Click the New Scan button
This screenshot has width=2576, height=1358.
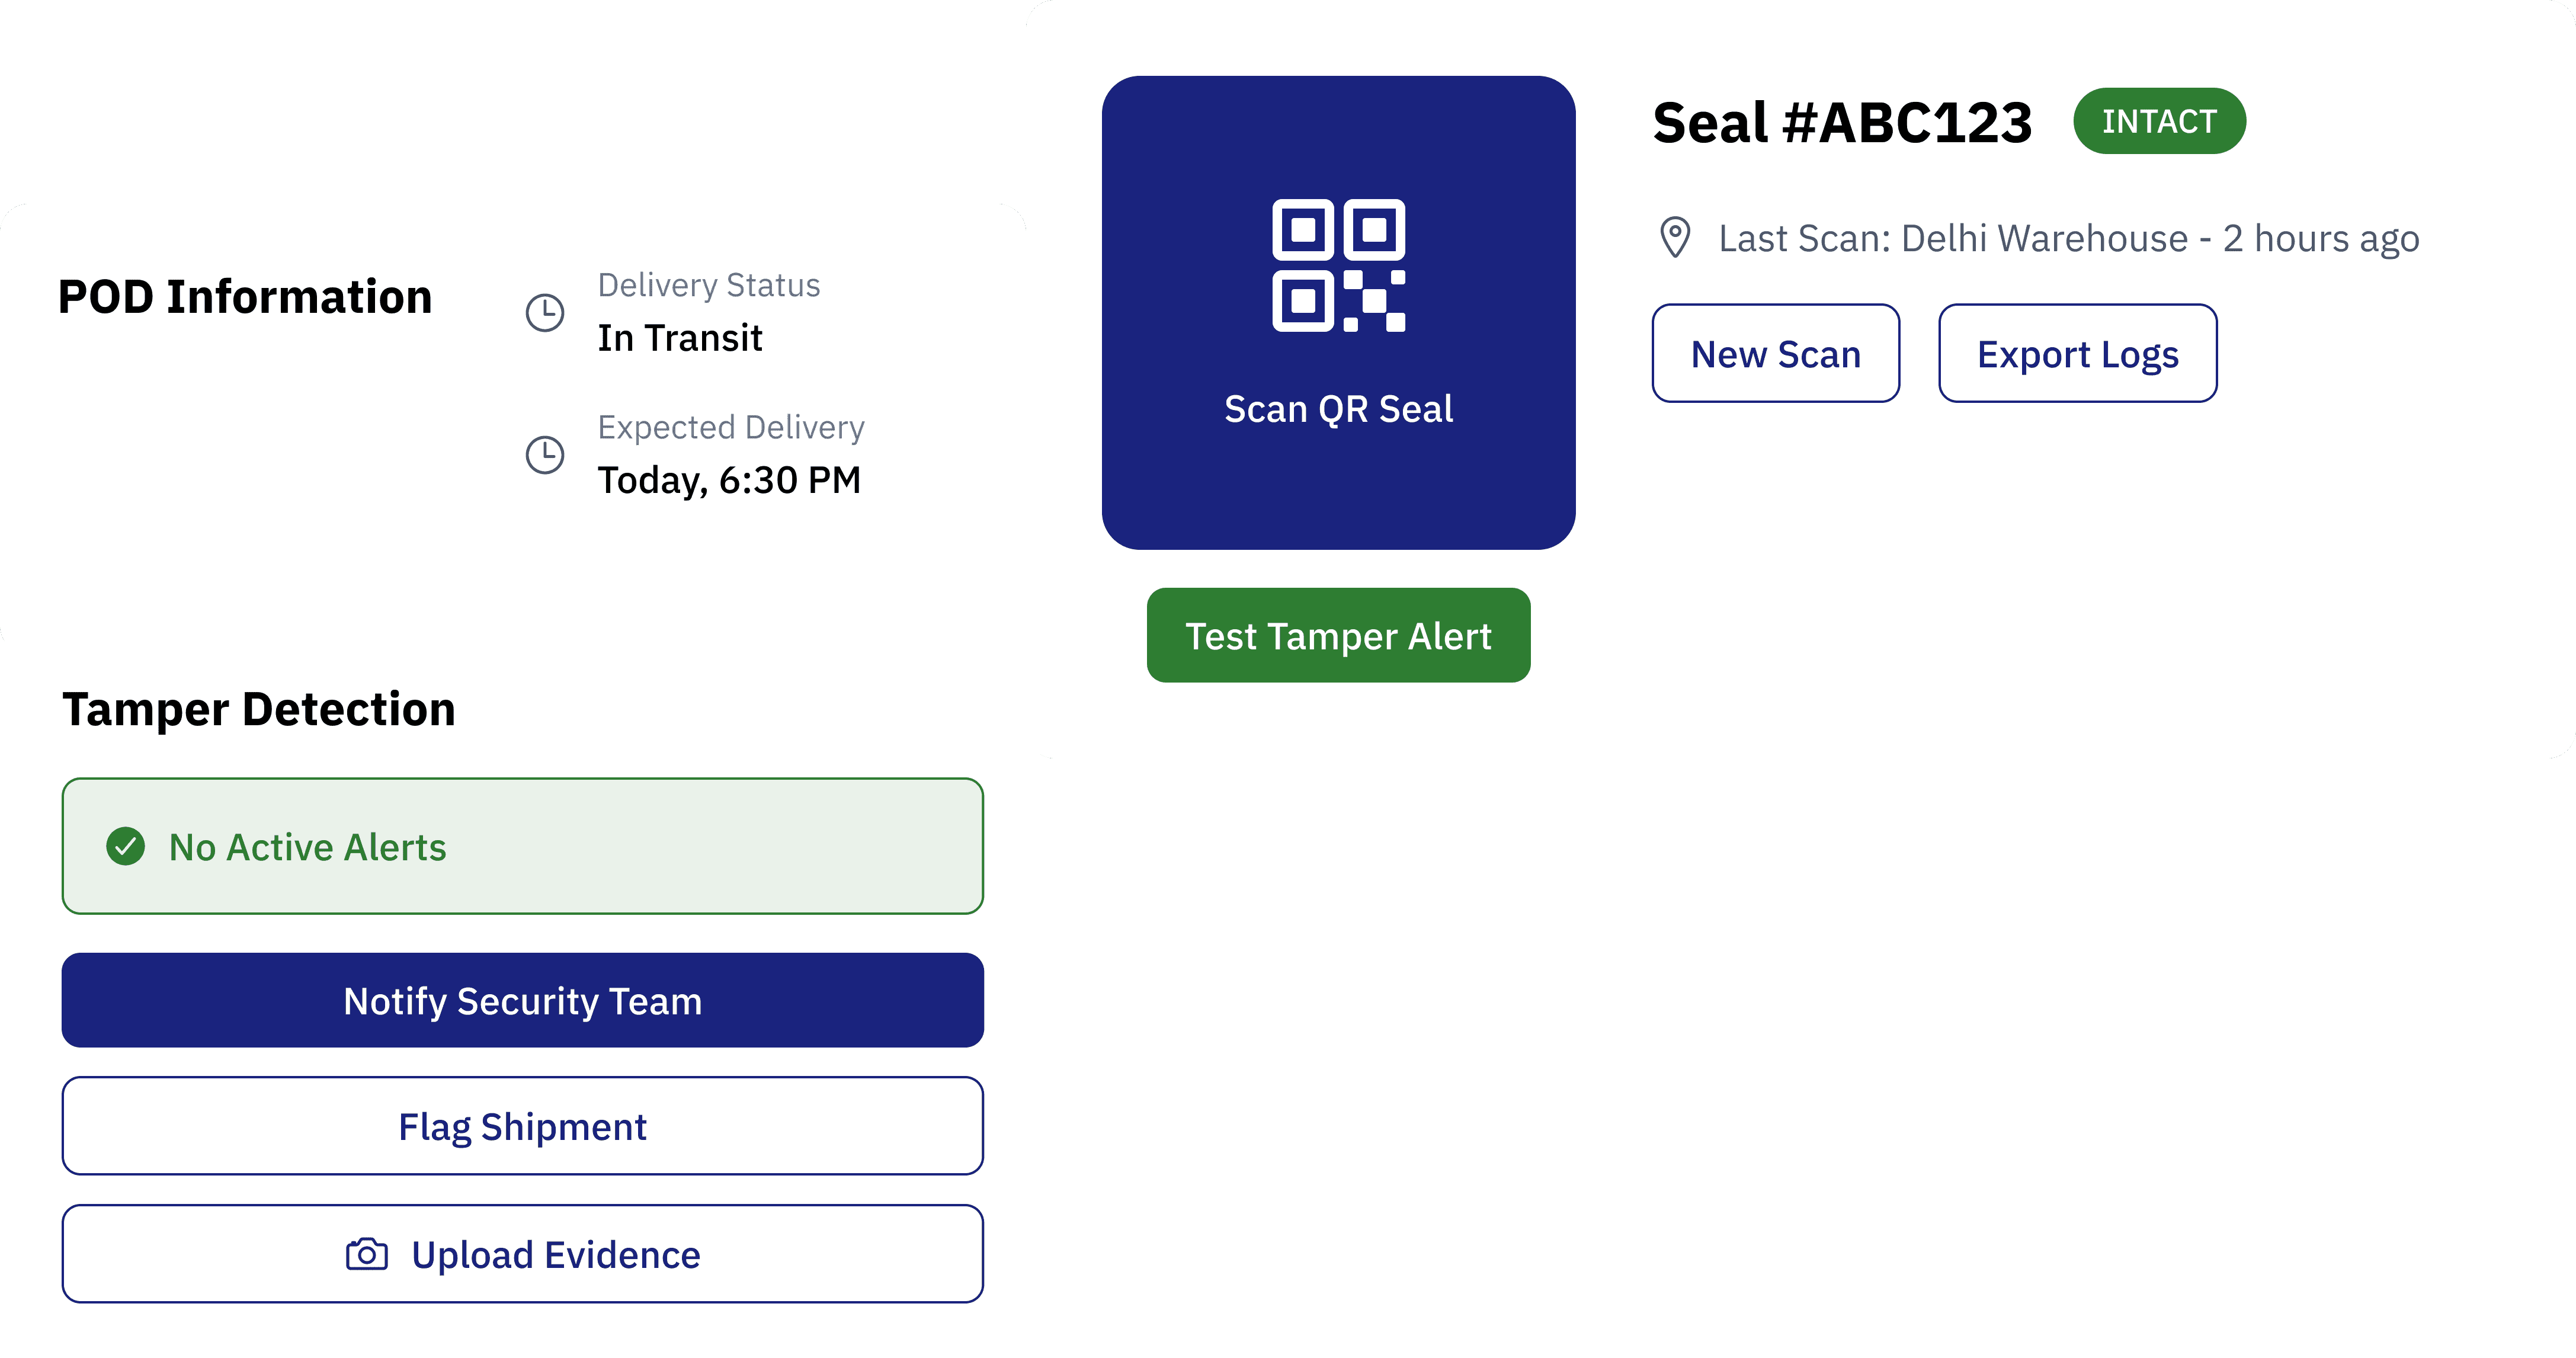click(1776, 353)
